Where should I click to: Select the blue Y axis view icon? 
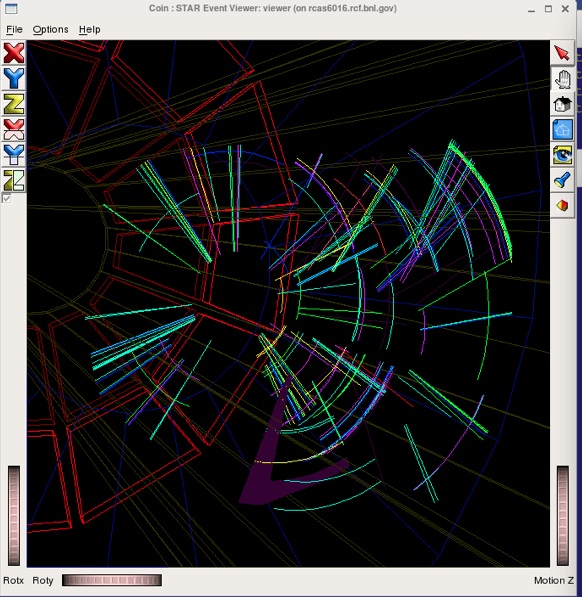click(x=14, y=78)
